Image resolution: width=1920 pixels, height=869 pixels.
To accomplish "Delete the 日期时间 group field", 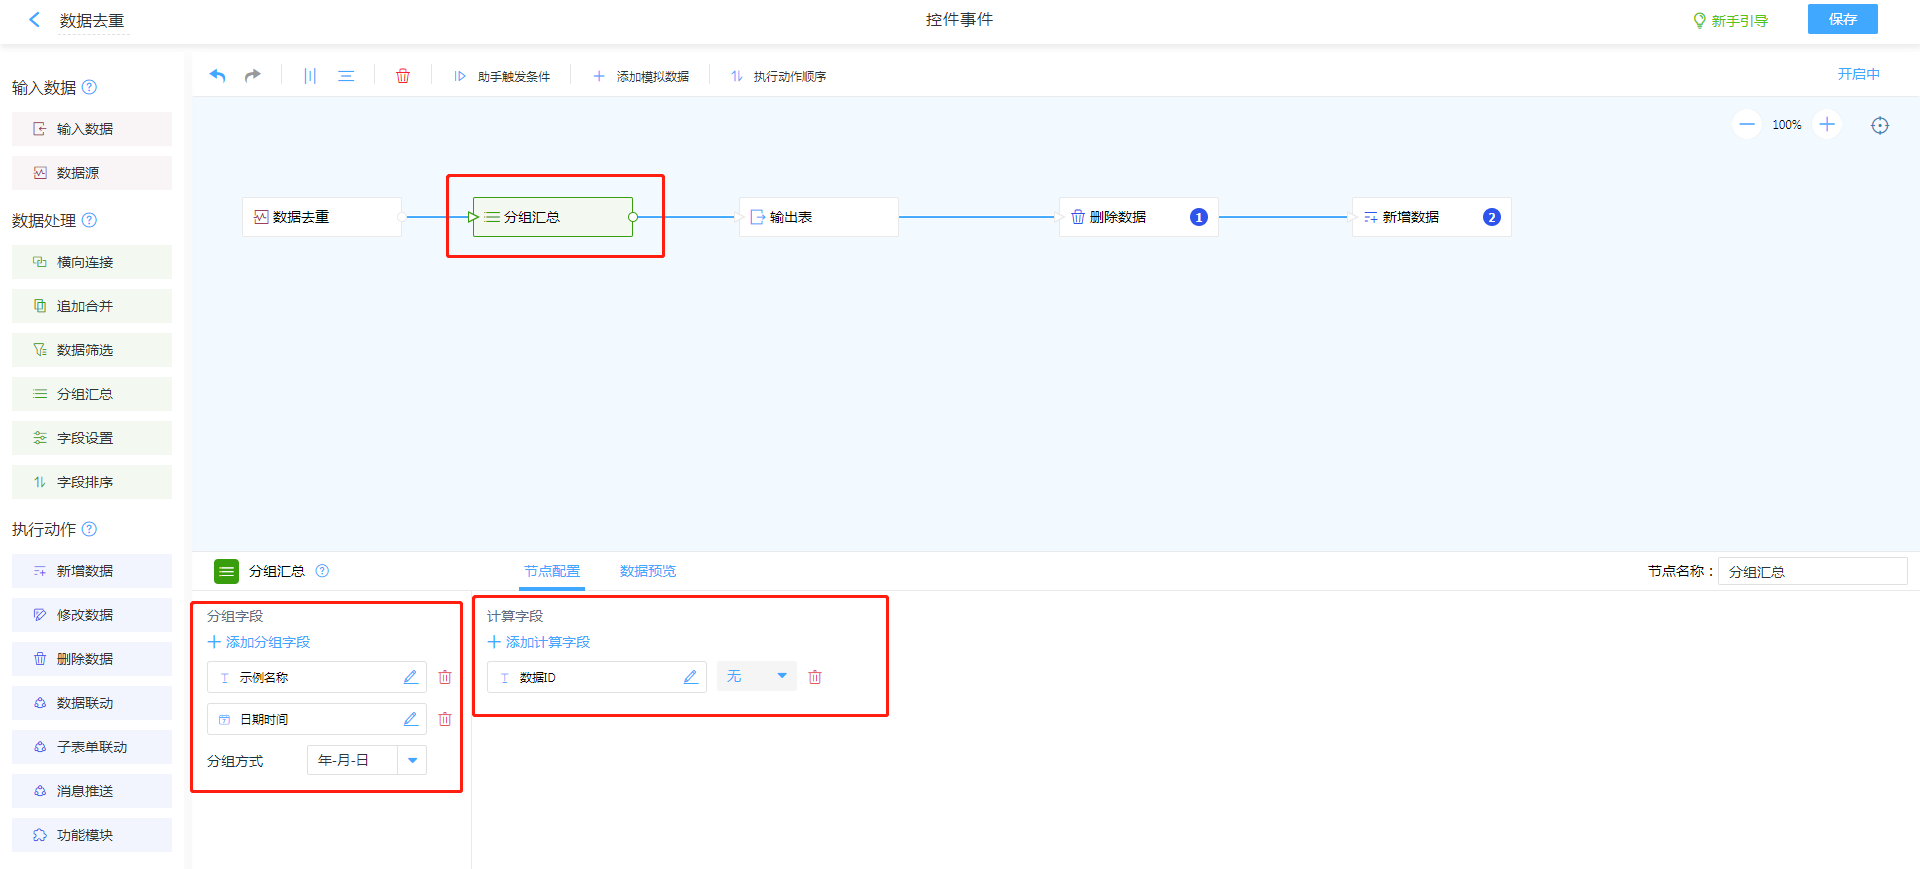I will click(x=445, y=719).
